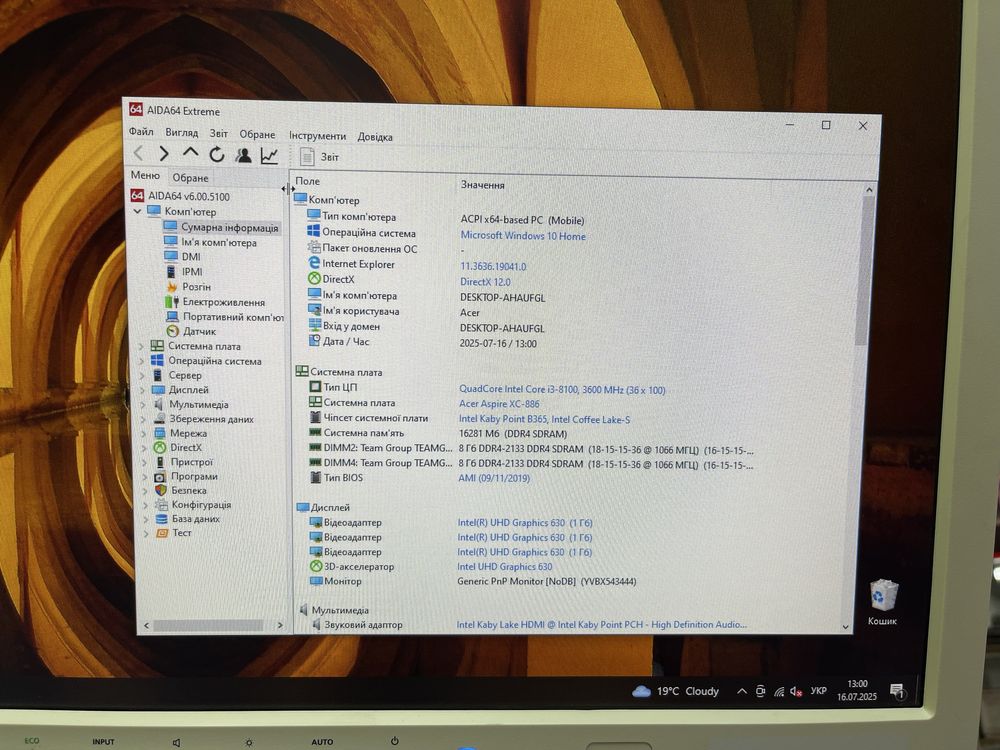This screenshot has width=1000, height=750.
Task: Open the user icon in the toolbar
Action: 243,155
